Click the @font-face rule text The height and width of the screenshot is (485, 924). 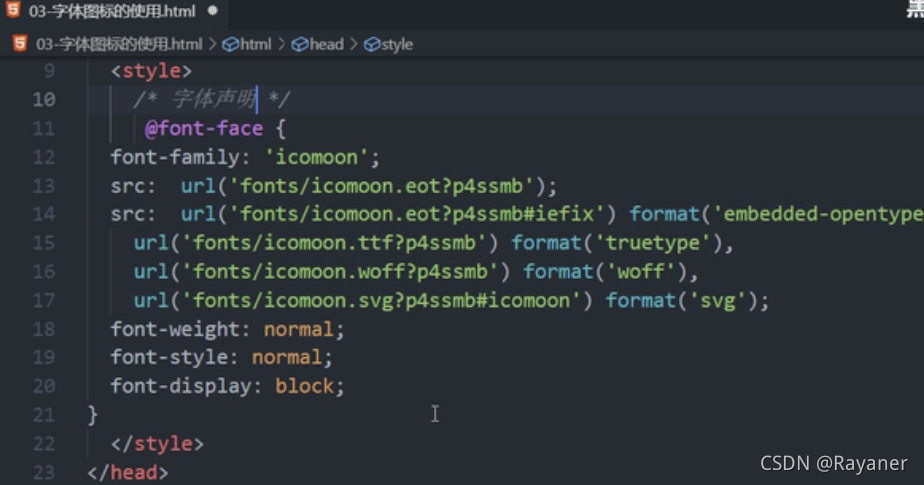point(204,128)
